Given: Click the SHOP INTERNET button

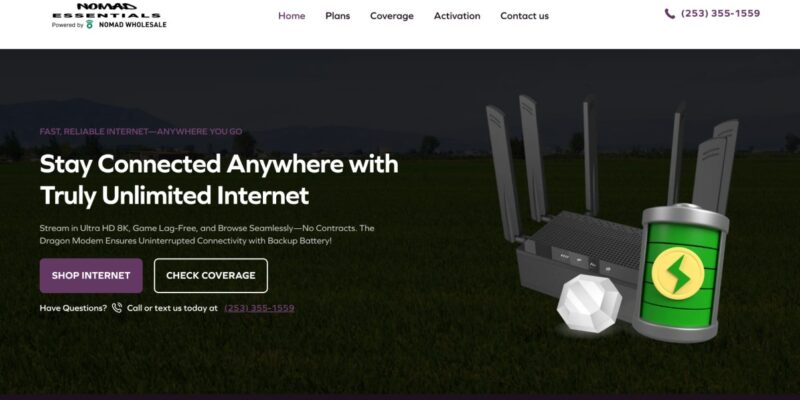Looking at the screenshot, I should coord(91,276).
